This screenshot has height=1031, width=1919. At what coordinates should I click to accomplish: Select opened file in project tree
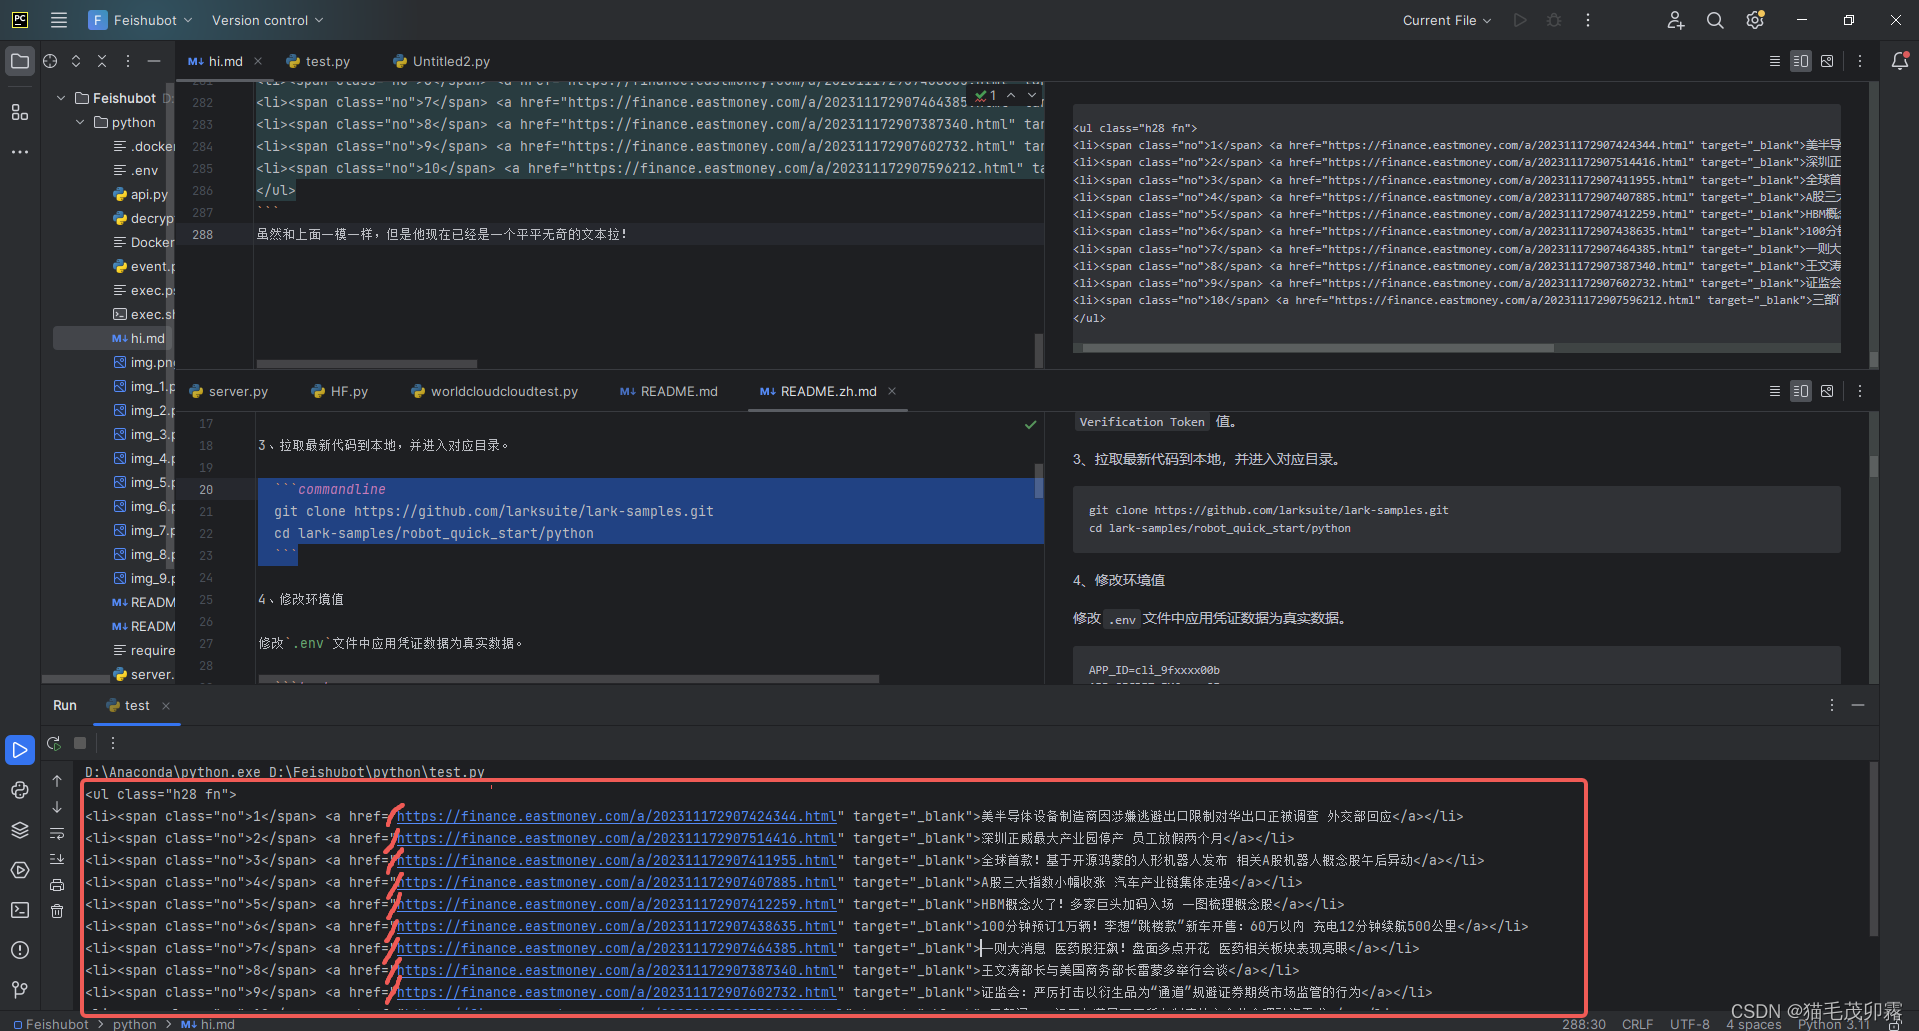(x=50, y=61)
